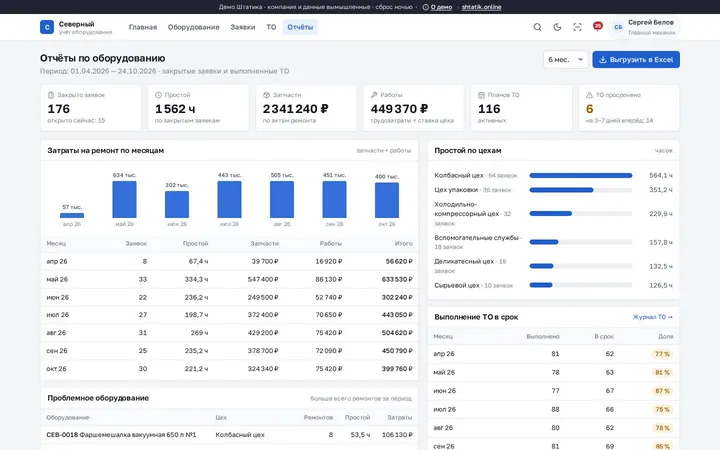Click the 1 562 ч downtime value
Screen dimensions: 720x450
(175, 109)
